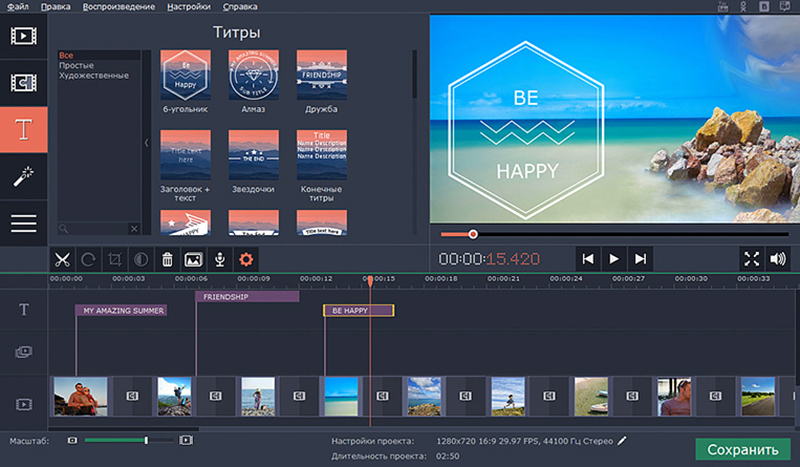The image size is (800, 467).
Task: Select the scissors split tool
Action: click(62, 259)
